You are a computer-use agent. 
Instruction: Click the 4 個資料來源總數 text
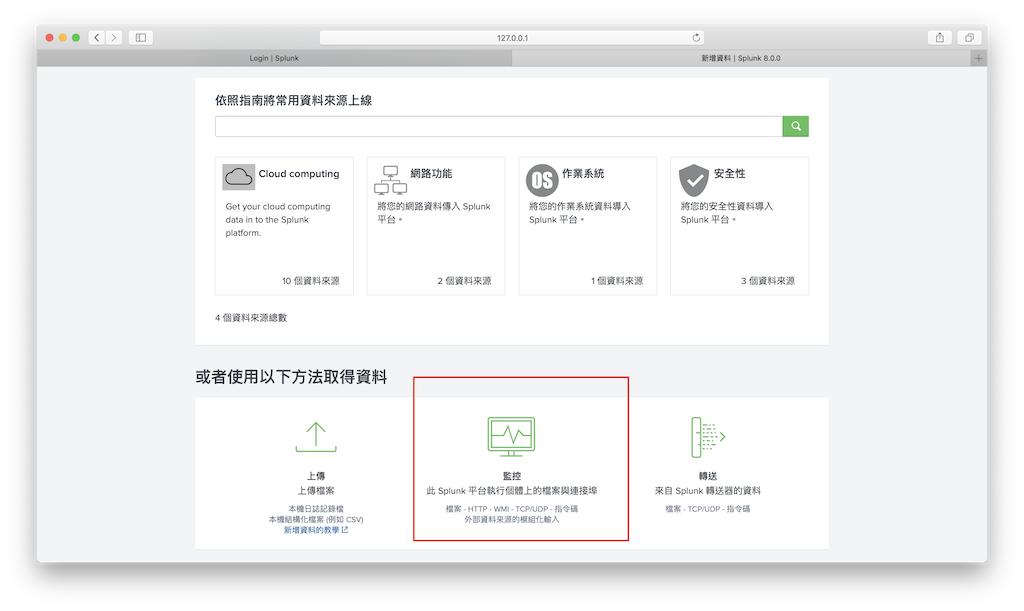(x=251, y=318)
